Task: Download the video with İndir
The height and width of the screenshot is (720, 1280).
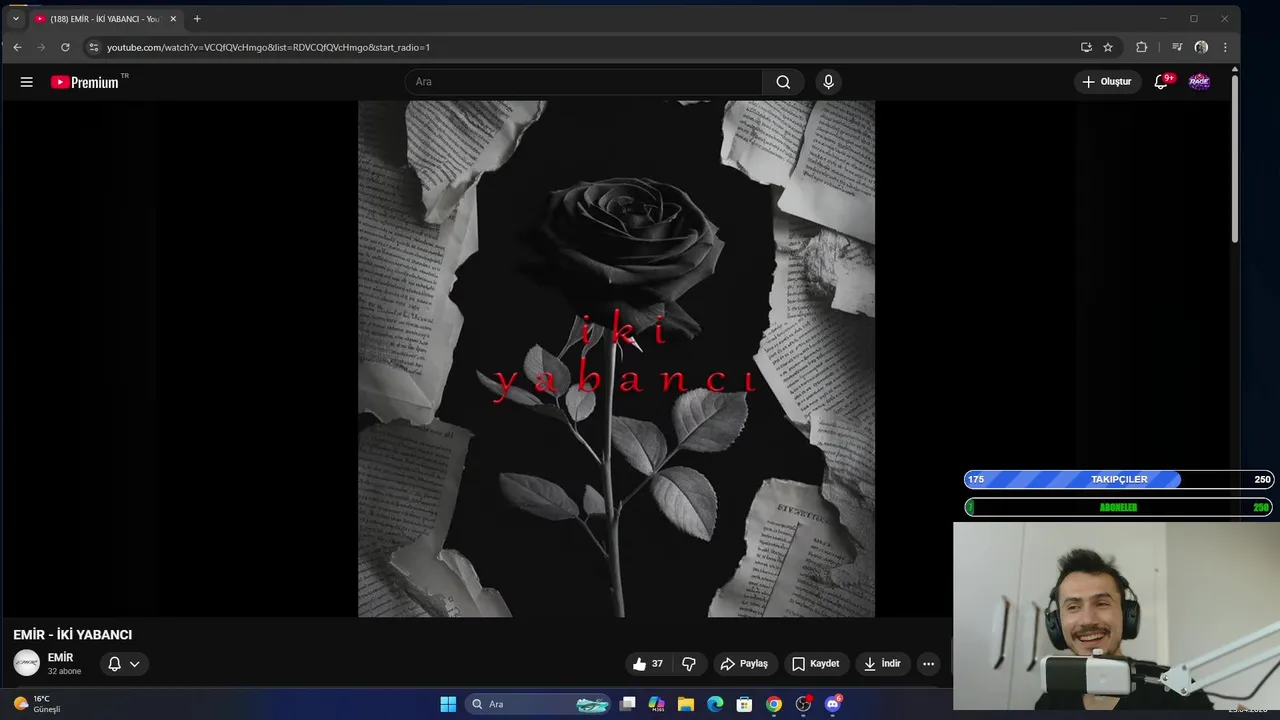Action: (x=882, y=664)
